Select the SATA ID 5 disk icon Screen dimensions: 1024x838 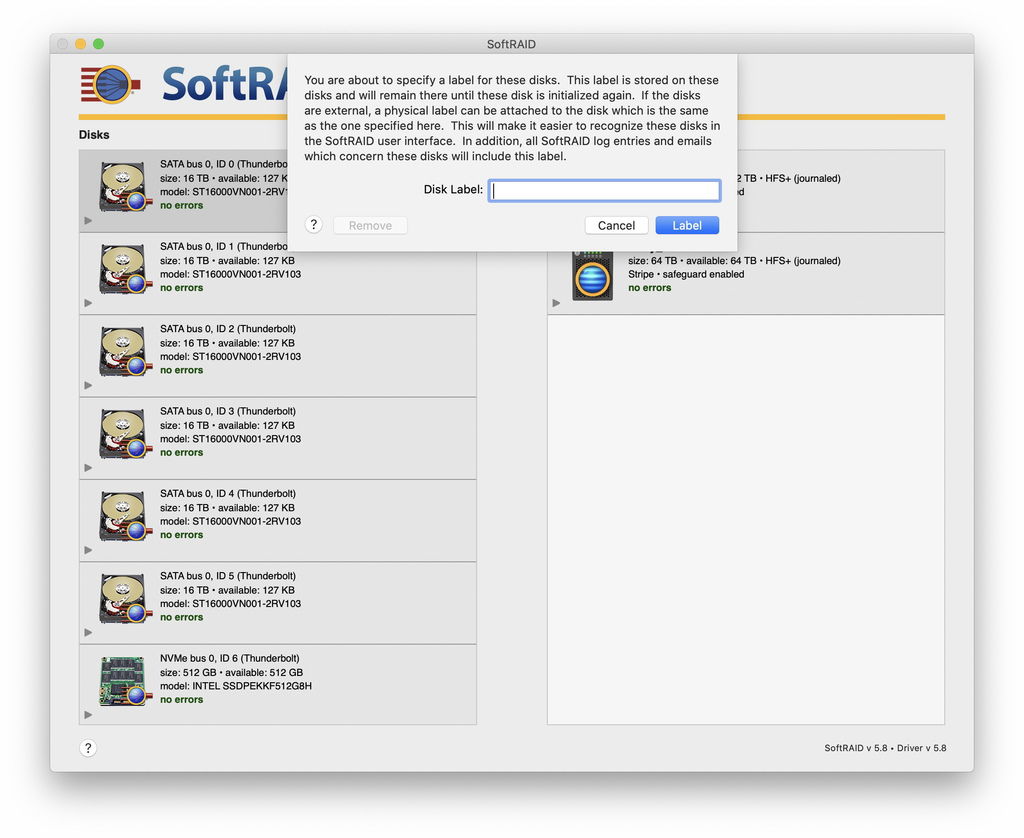pos(123,598)
